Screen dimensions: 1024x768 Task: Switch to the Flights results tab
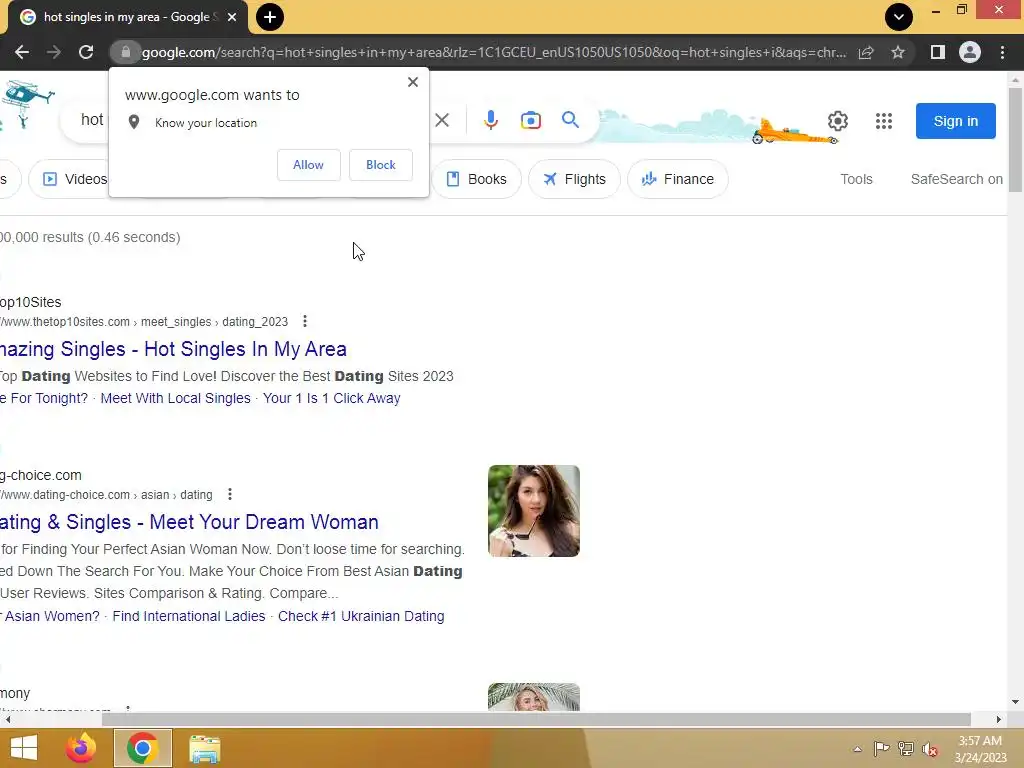pyautogui.click(x=574, y=179)
